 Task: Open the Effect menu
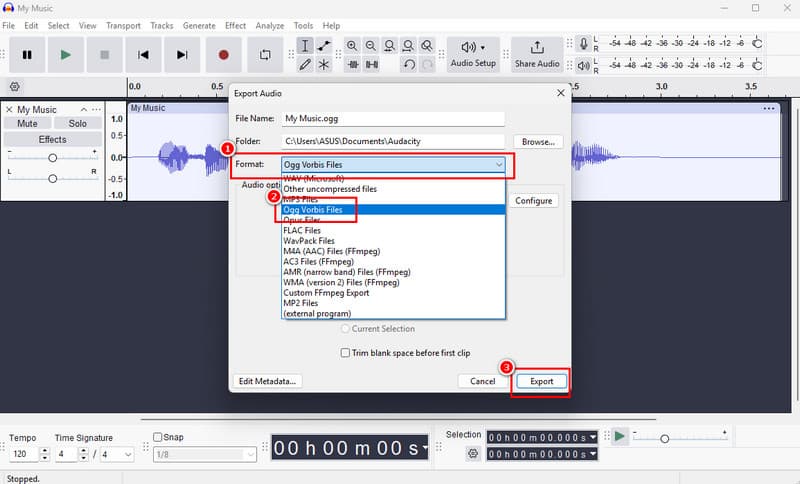pyautogui.click(x=235, y=26)
